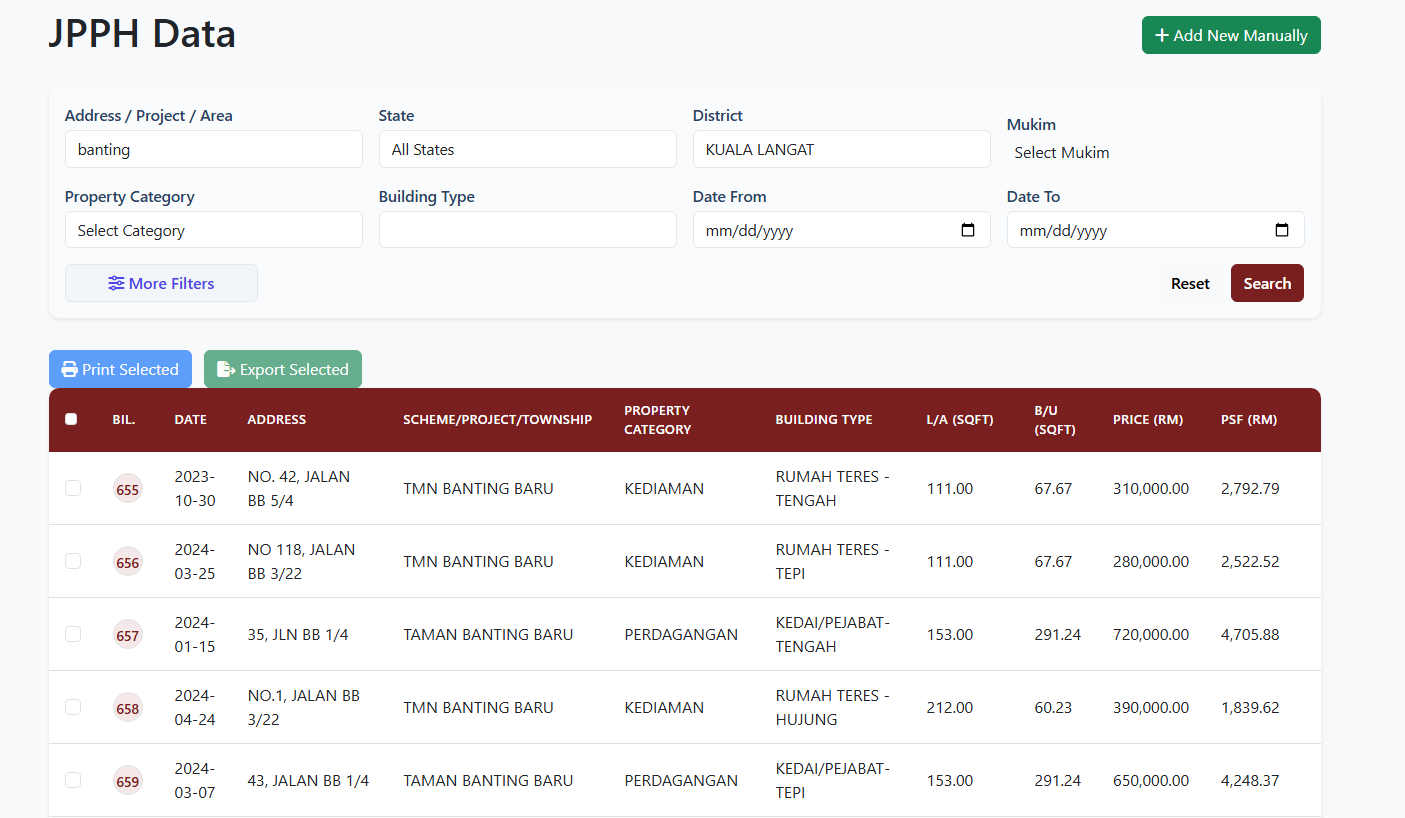Open the District field showing KUALA LANGAT
Image resolution: width=1405 pixels, height=818 pixels.
click(841, 149)
